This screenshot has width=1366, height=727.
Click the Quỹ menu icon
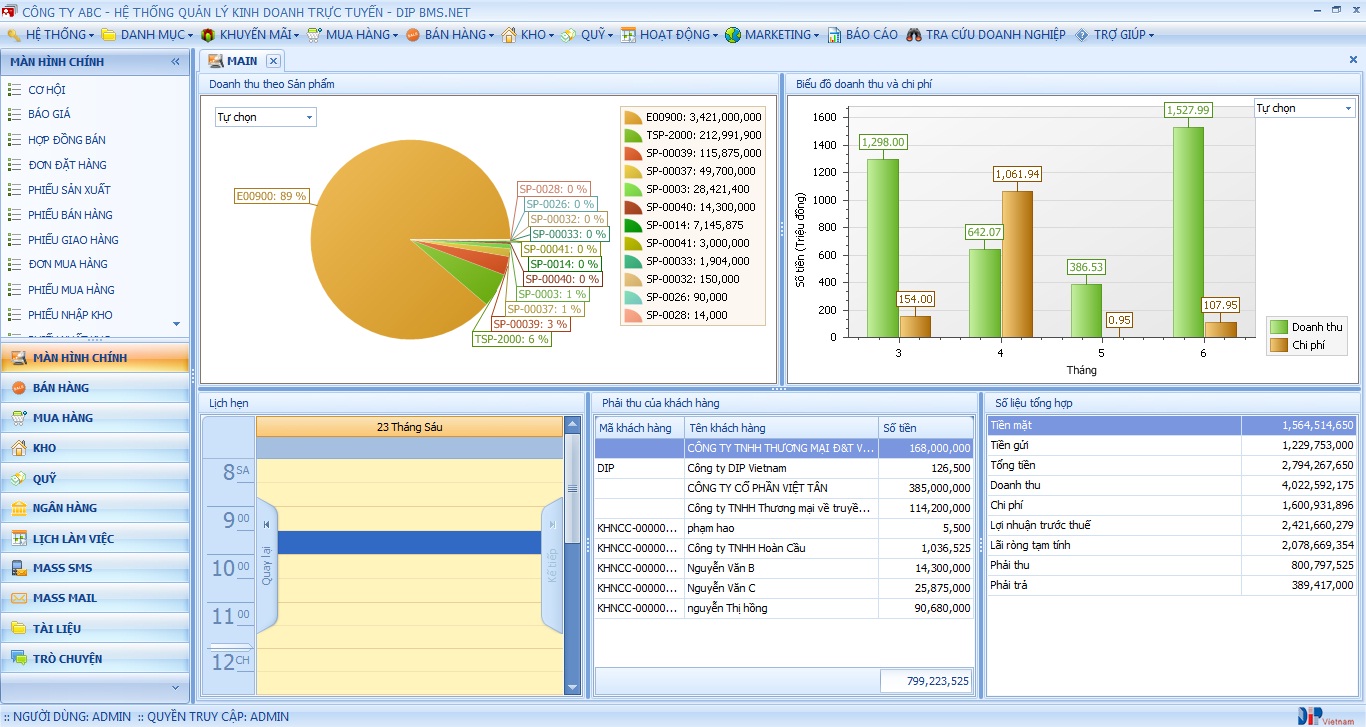click(568, 35)
